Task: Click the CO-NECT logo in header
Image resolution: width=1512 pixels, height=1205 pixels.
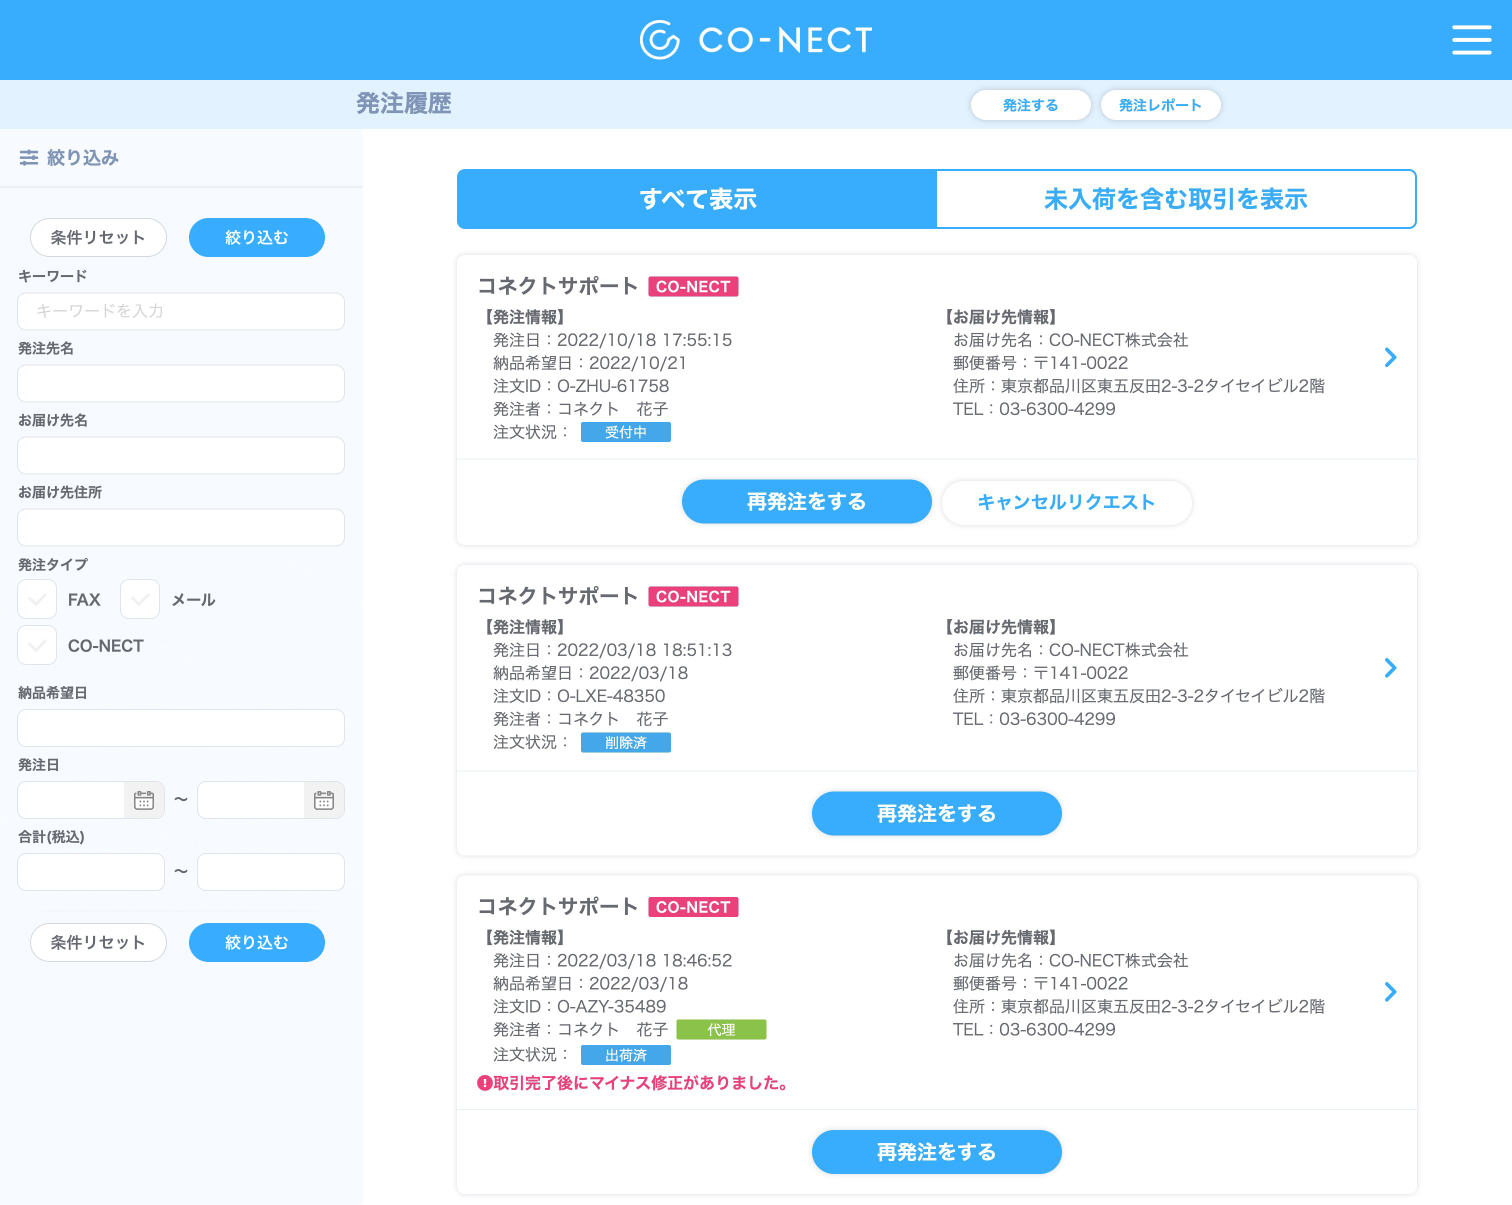Action: point(756,40)
